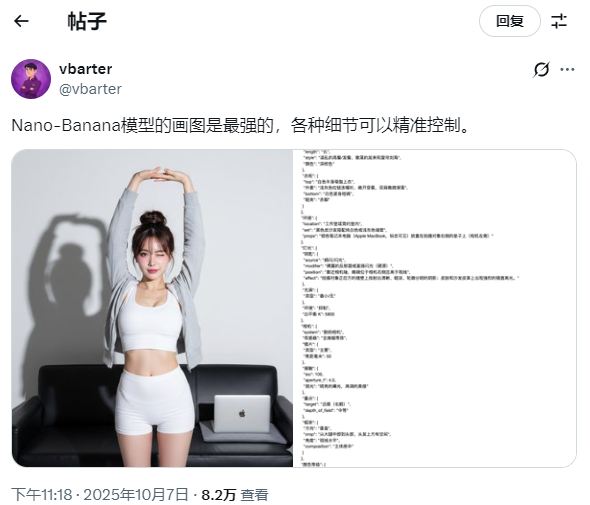The height and width of the screenshot is (505, 590).
Task: Click the 帖子 page header title
Action: (87, 21)
